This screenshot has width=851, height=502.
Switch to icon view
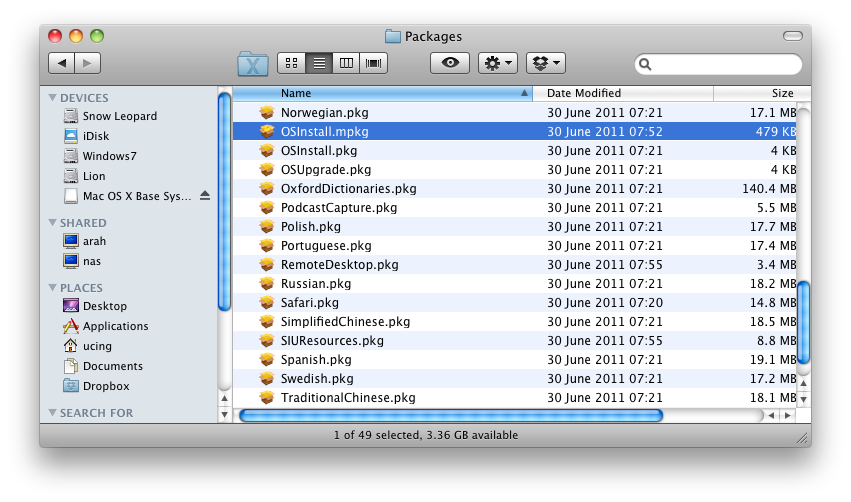point(291,63)
